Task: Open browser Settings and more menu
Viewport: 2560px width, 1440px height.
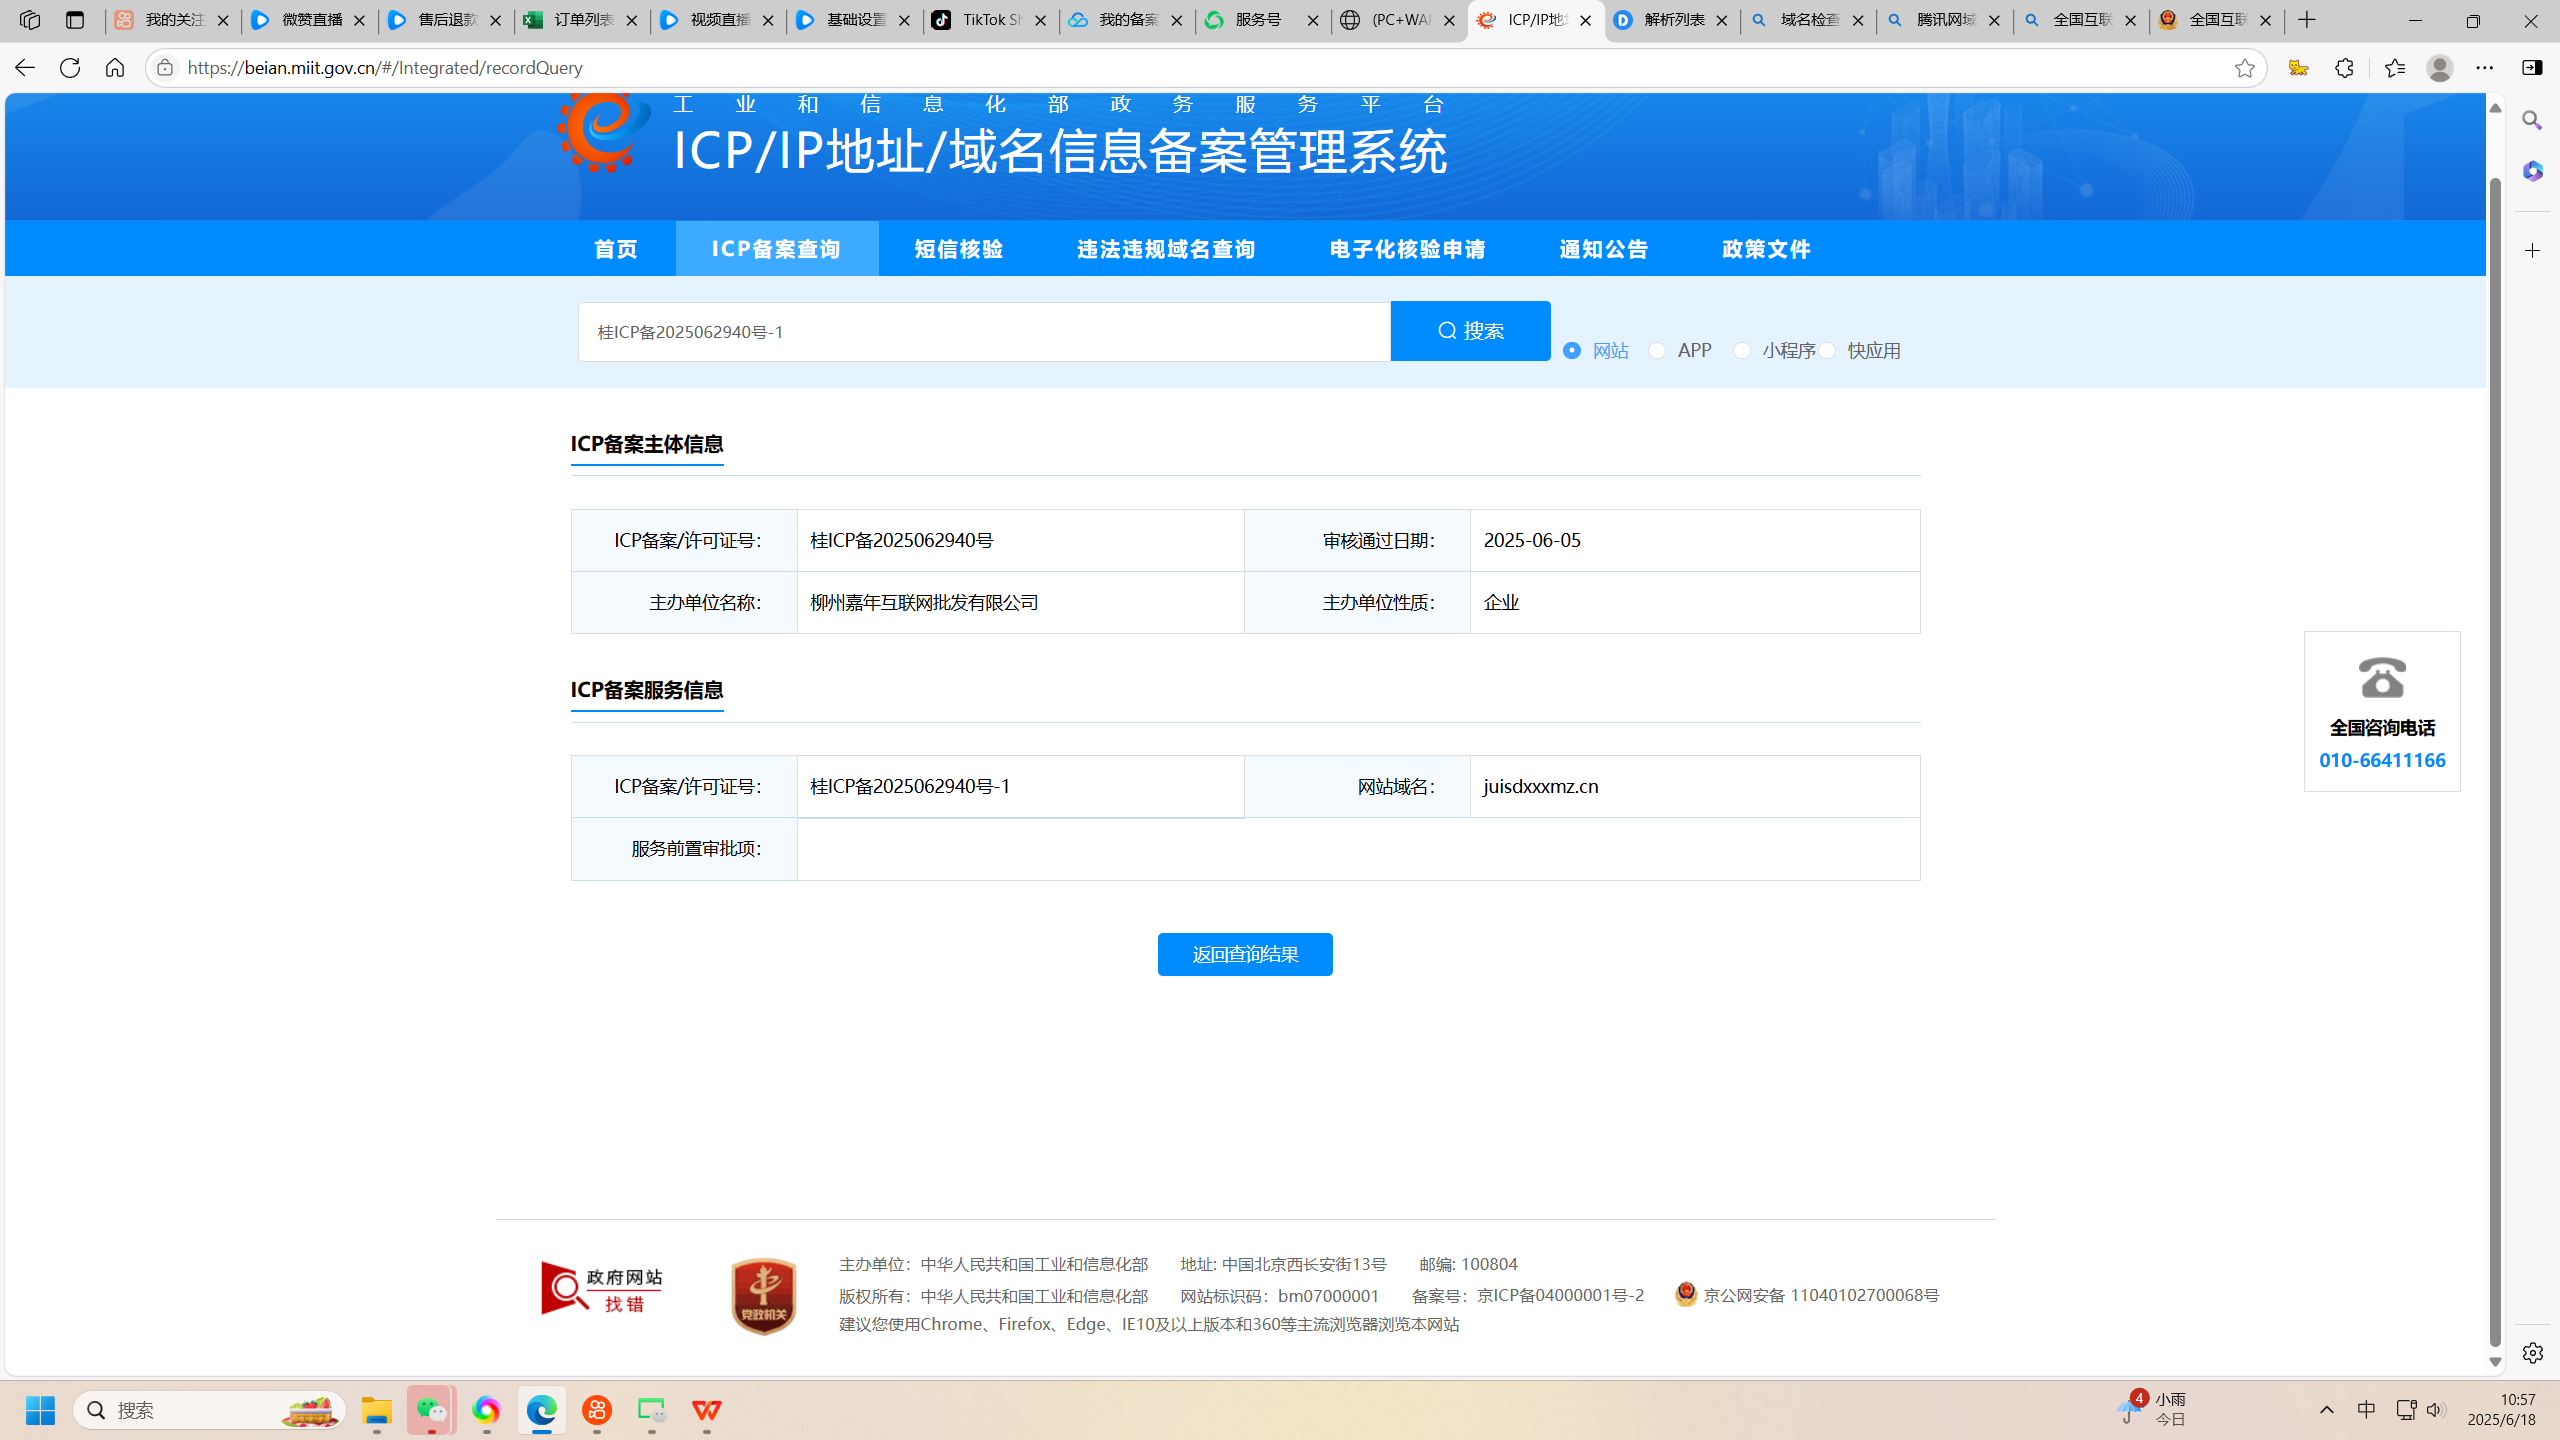Action: coord(2485,68)
